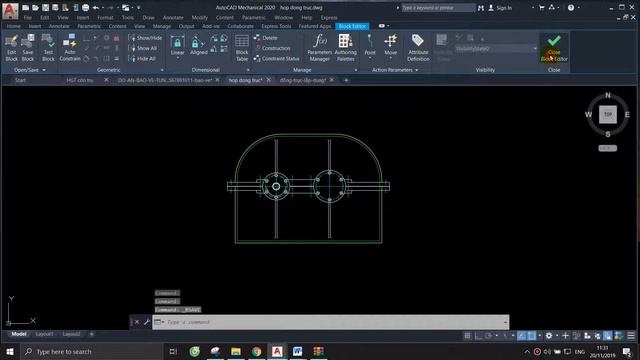This screenshot has height=360, width=640.
Task: Click the workspace switching gear icon
Action: click(x=549, y=336)
